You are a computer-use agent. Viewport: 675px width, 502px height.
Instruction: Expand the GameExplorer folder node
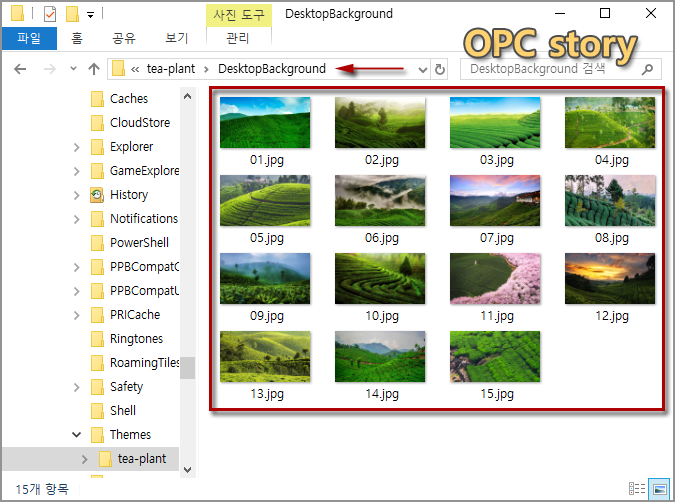pos(77,171)
